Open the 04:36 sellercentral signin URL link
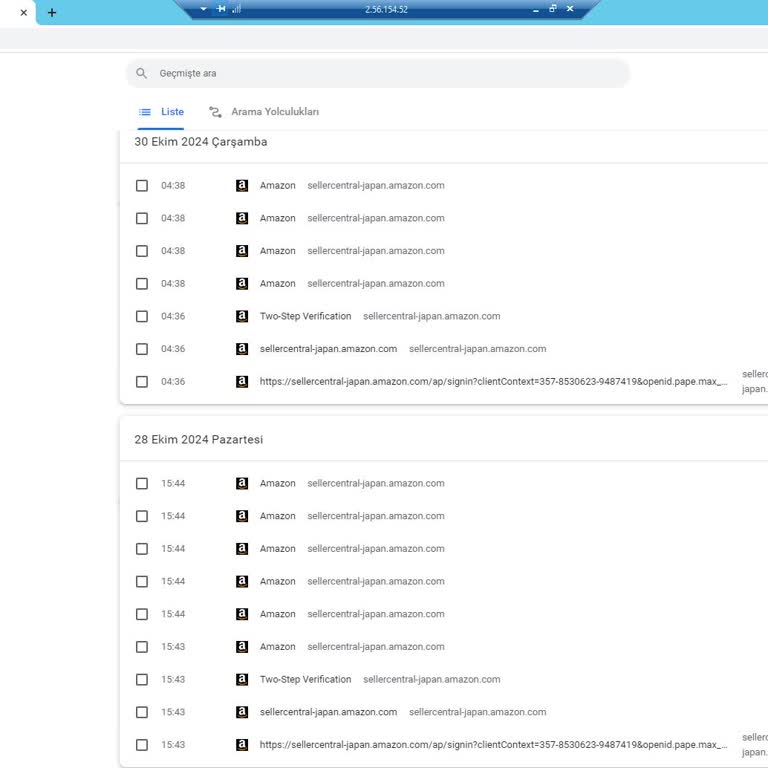 tap(493, 382)
